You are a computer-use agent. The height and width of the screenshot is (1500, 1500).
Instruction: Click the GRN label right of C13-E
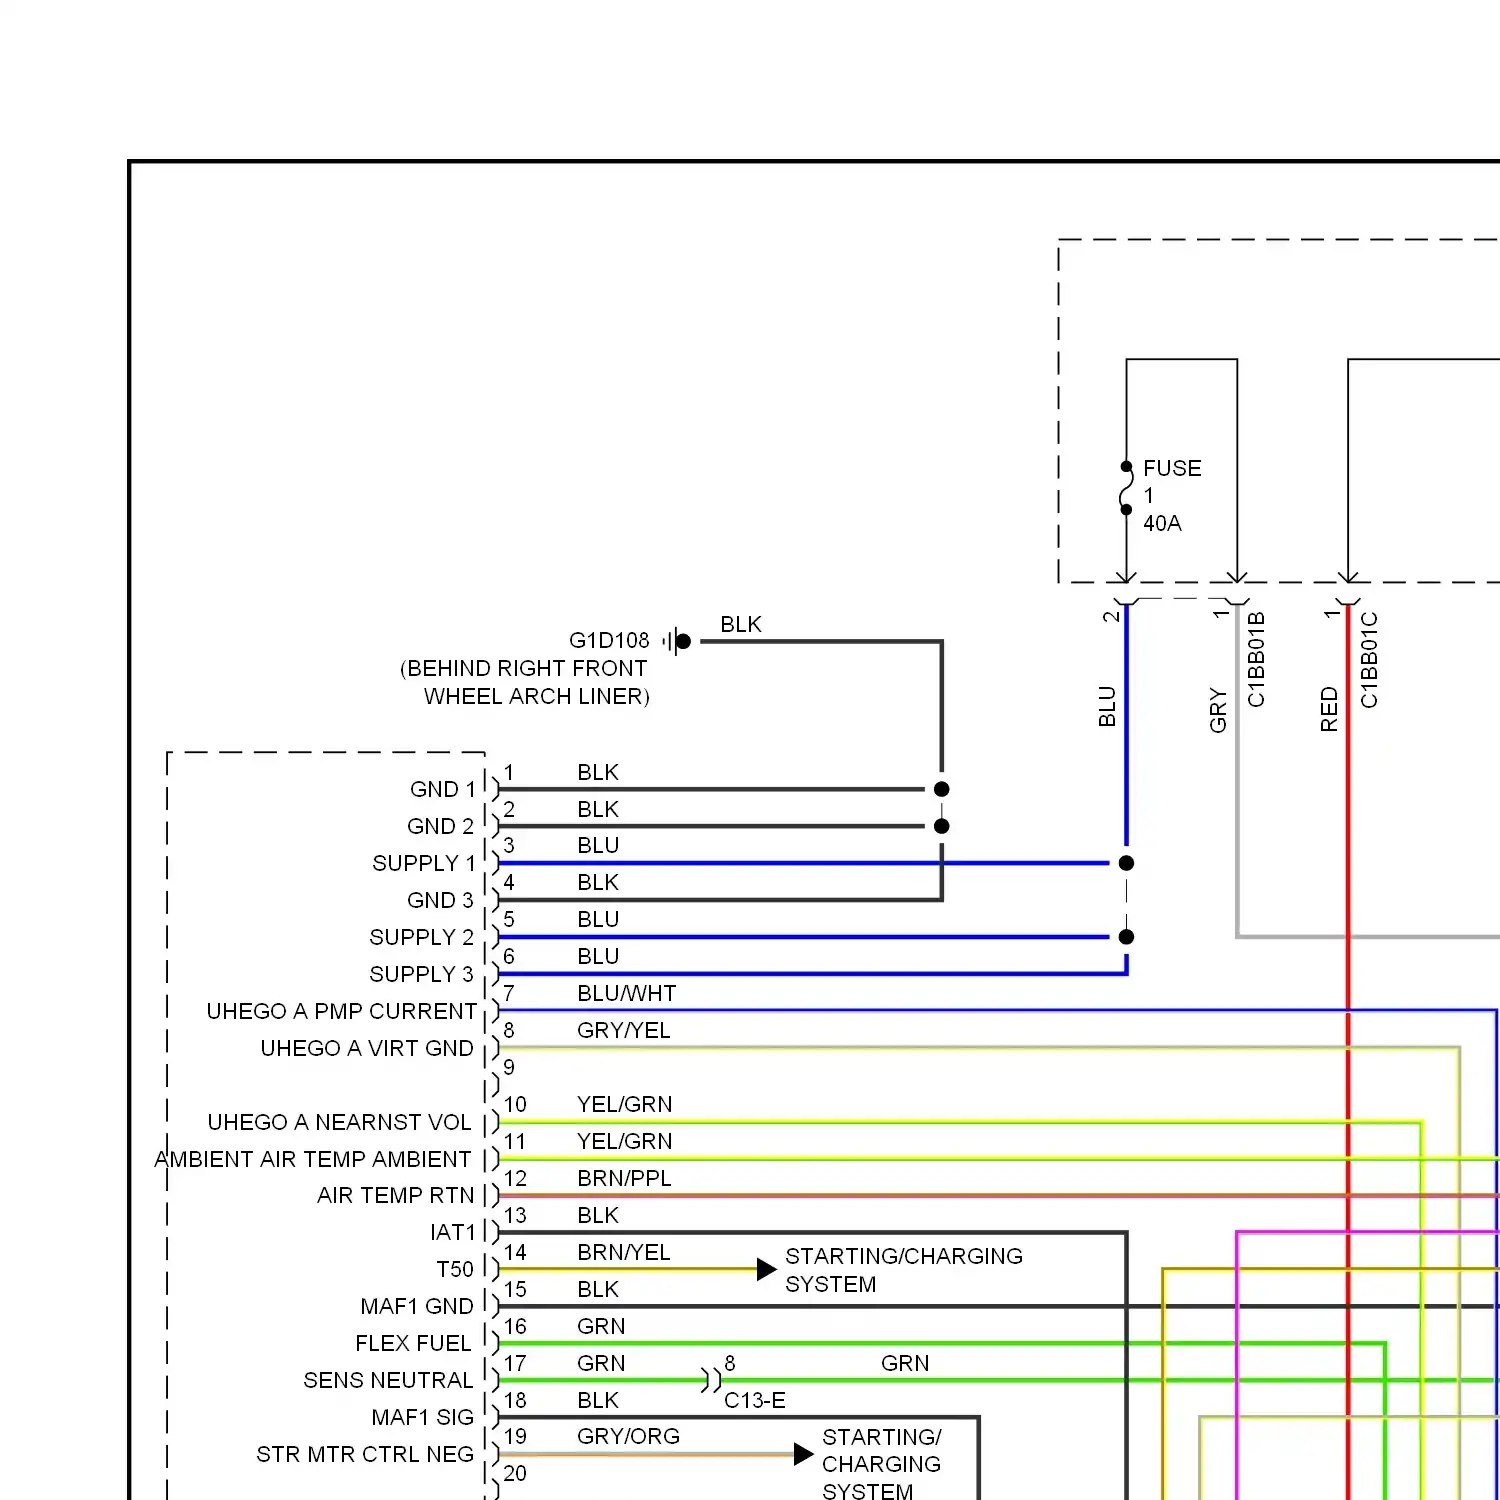coord(905,1363)
